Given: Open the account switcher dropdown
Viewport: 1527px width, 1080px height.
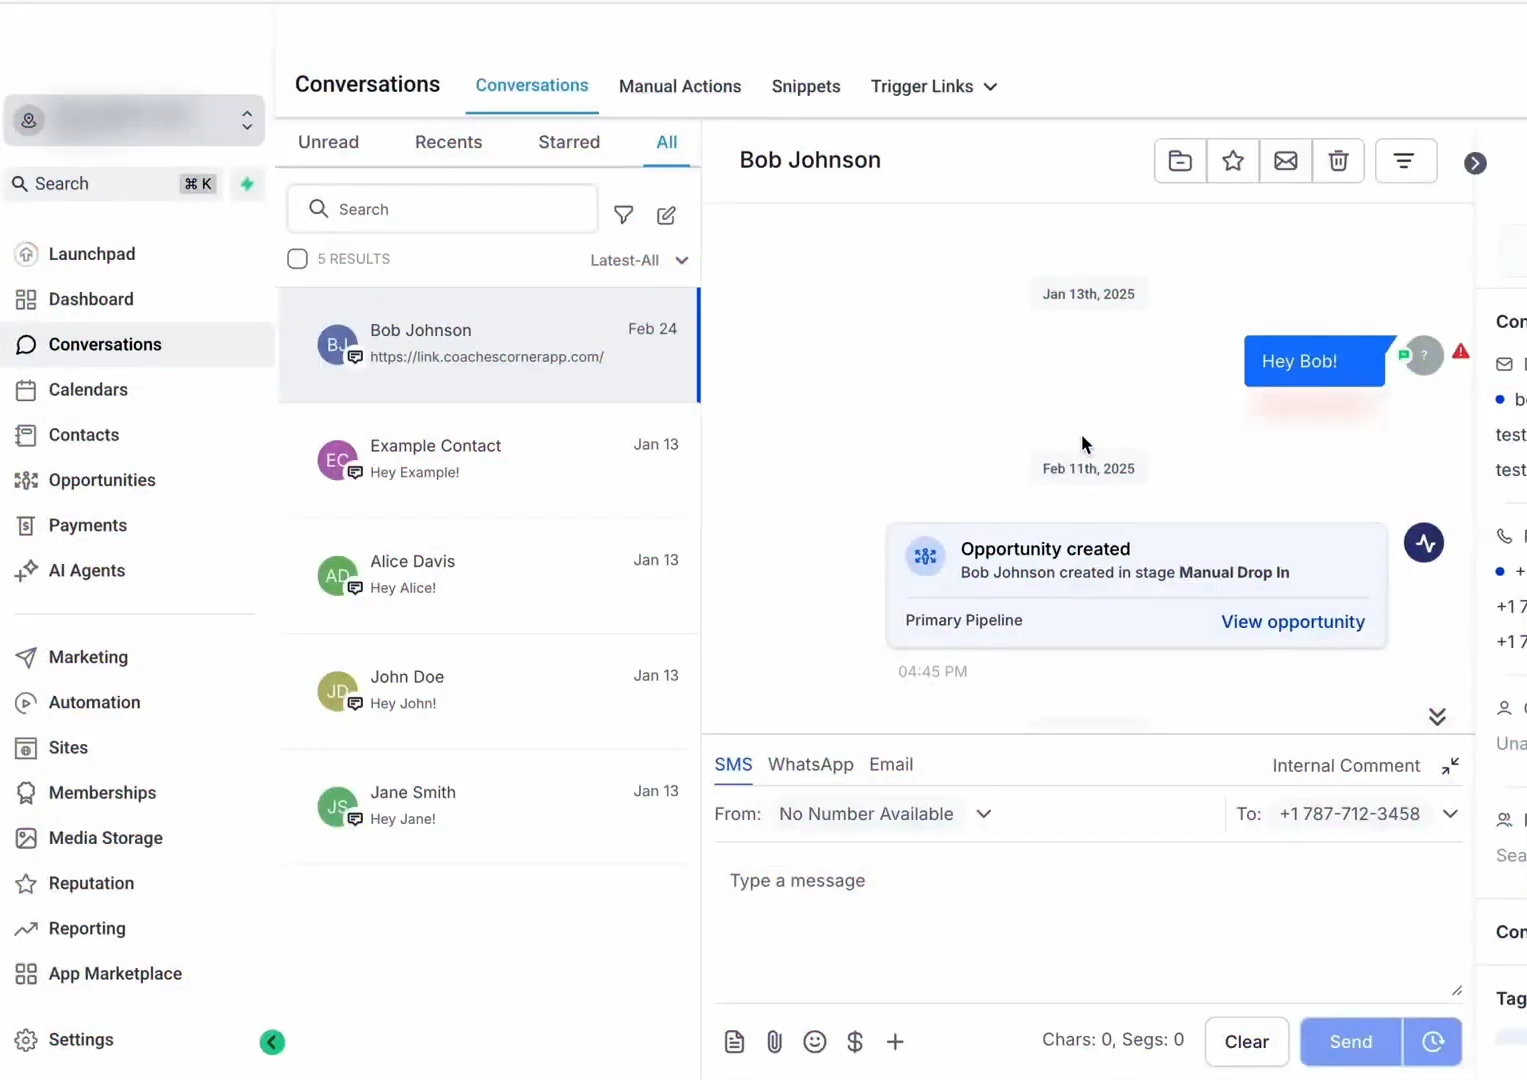Looking at the screenshot, I should (134, 120).
